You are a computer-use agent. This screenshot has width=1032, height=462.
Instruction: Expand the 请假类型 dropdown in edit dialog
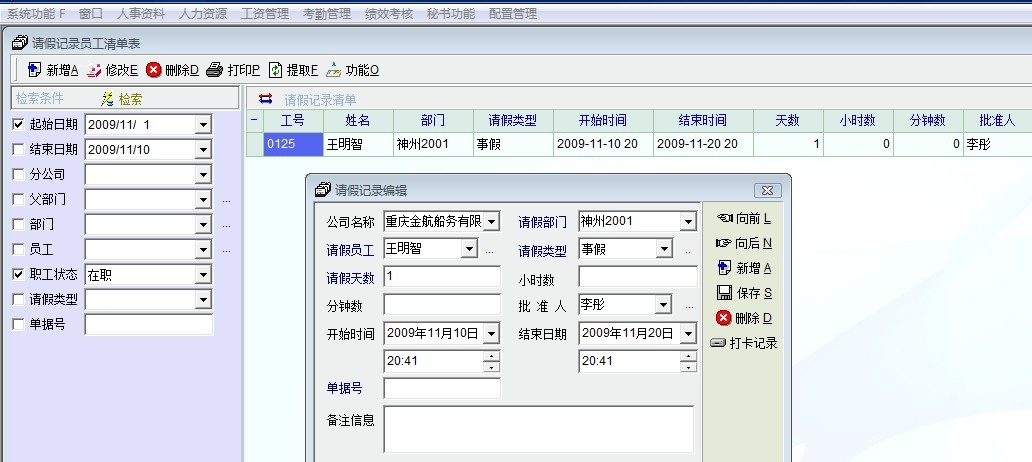[x=664, y=249]
